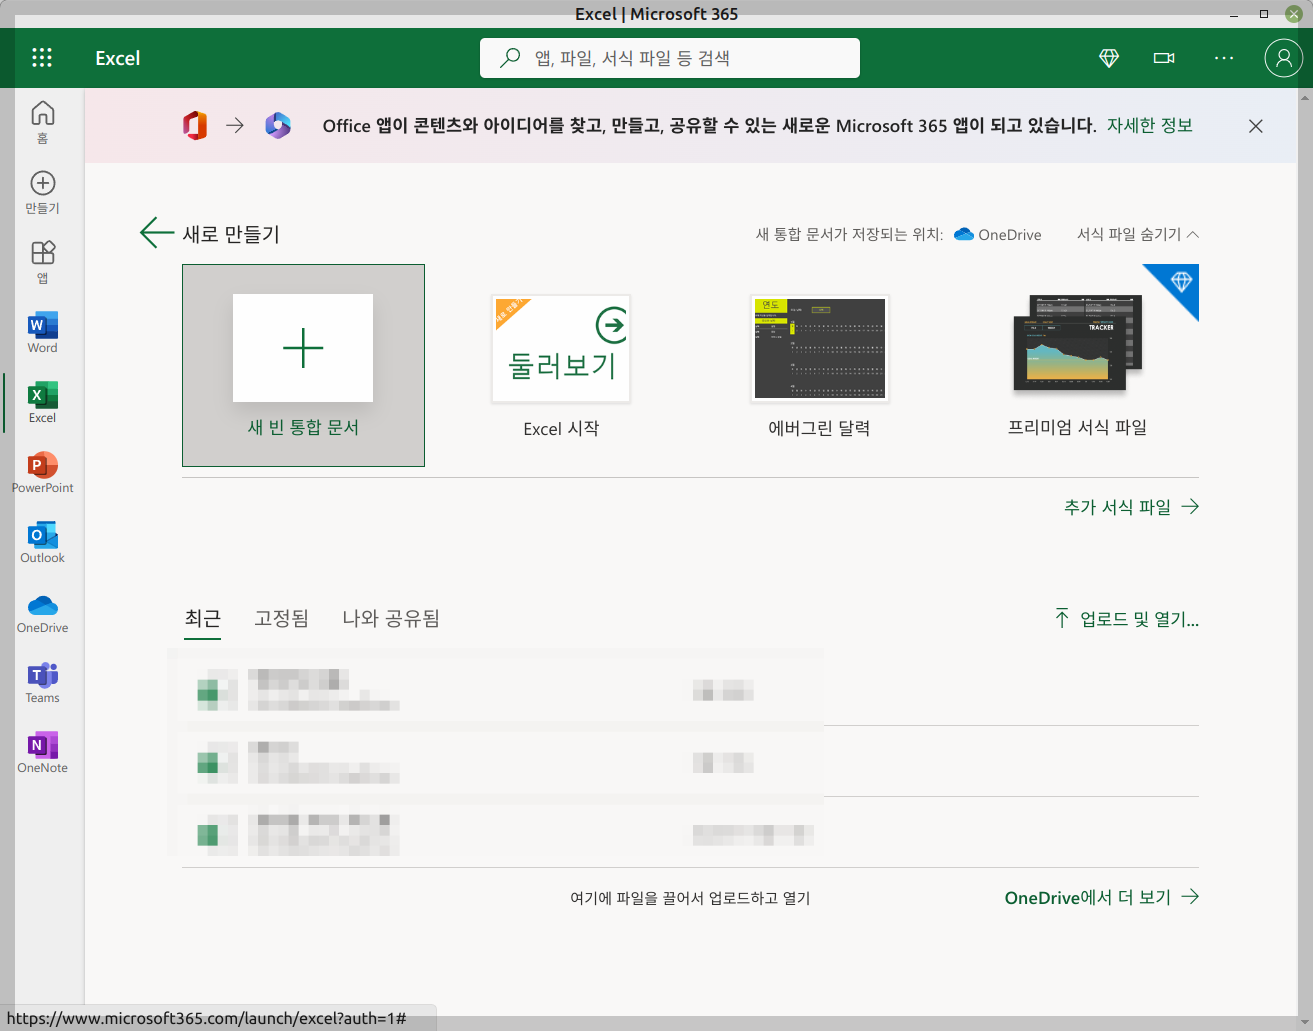The width and height of the screenshot is (1313, 1031).
Task: Collapse templates with 서식 파일 숨기기
Action: pos(1137,234)
